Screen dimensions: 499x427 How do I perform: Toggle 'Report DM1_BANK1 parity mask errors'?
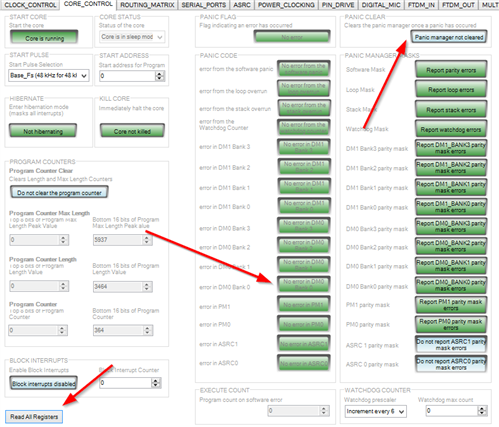tap(451, 188)
